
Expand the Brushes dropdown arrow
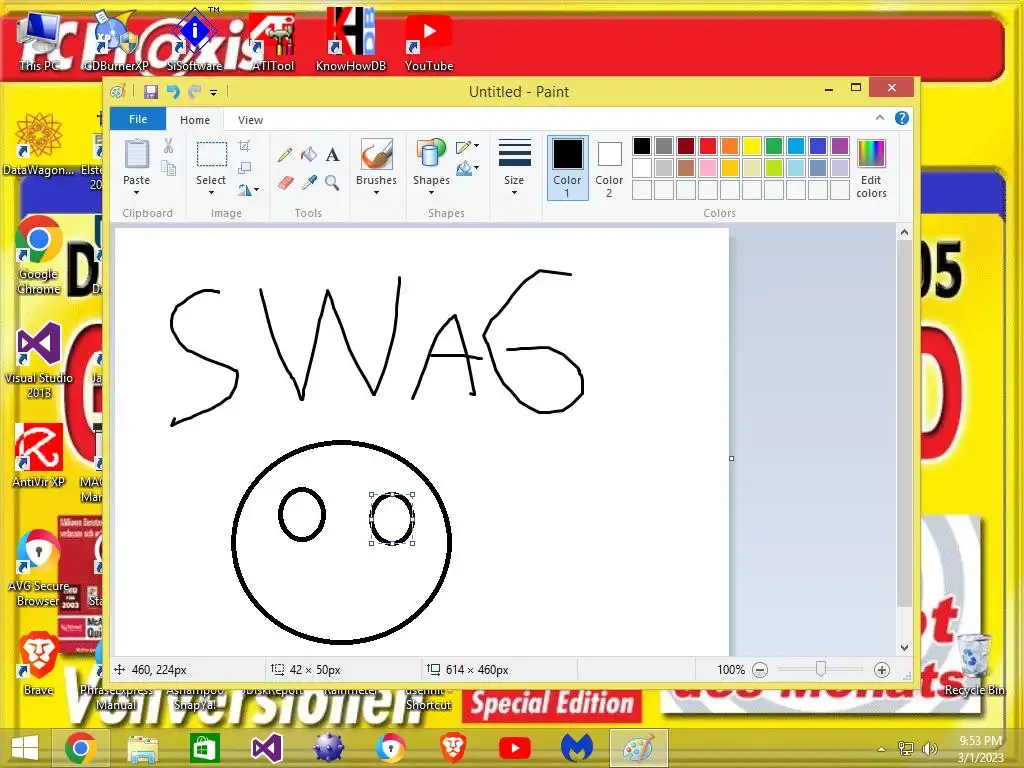click(376, 193)
